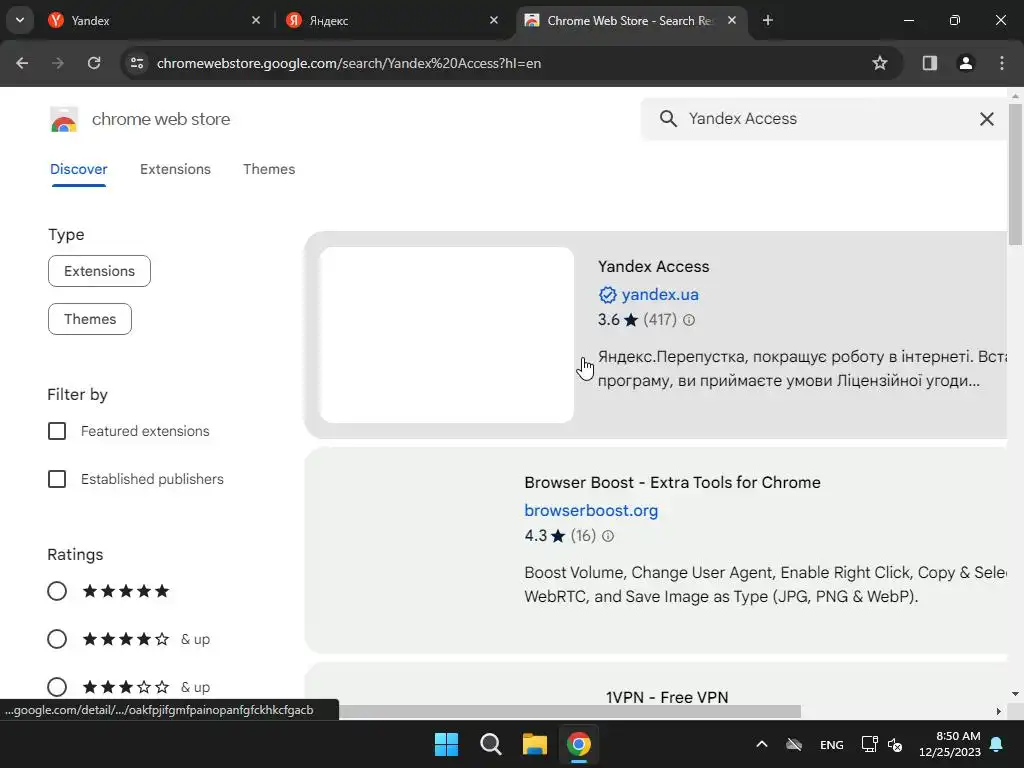Click the vertical page scrollbar thumb
The height and width of the screenshot is (768, 1024).
click(x=1014, y=174)
